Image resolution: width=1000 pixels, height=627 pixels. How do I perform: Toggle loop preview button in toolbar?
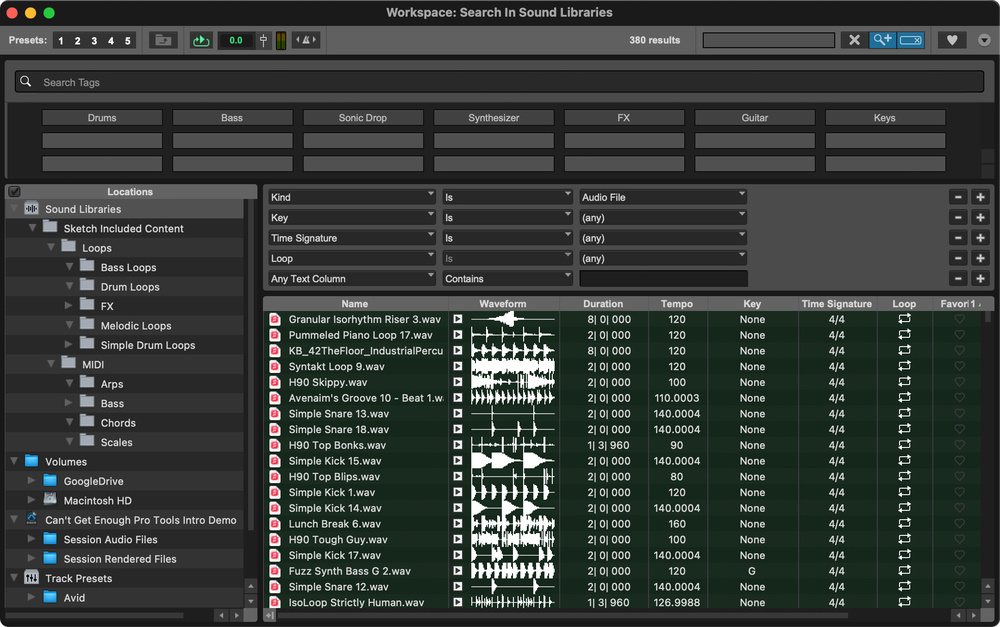click(201, 40)
